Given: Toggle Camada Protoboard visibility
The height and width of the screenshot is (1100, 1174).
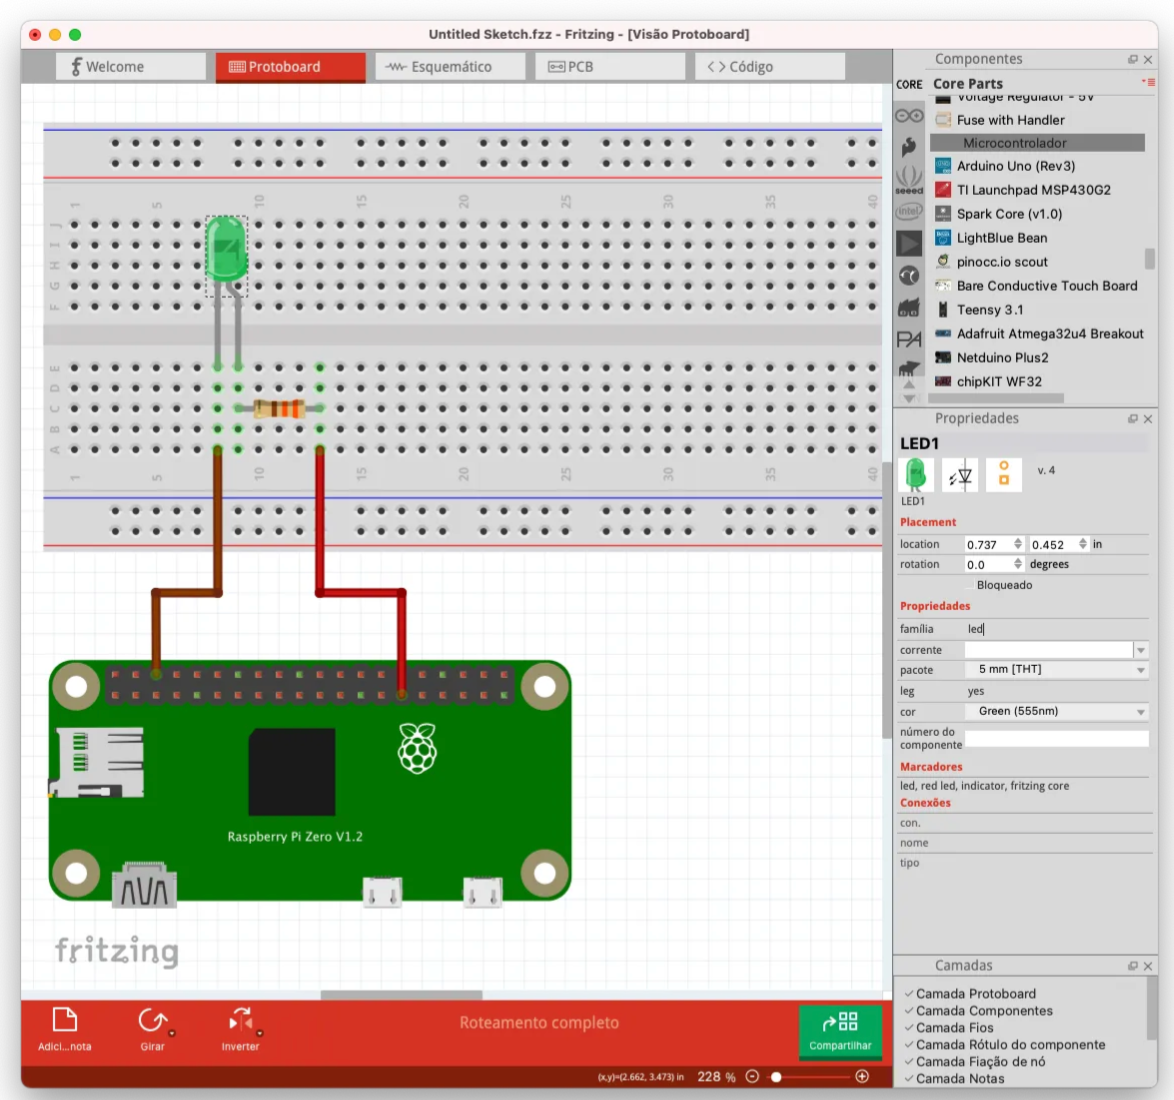Looking at the screenshot, I should [x=908, y=994].
